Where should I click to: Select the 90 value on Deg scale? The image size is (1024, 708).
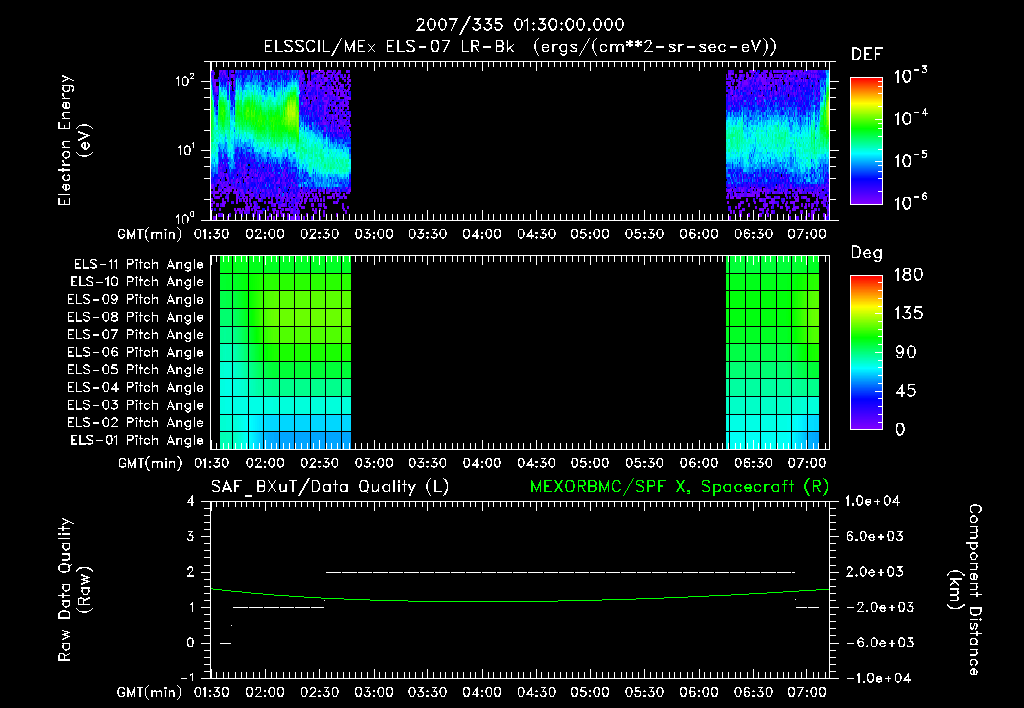906,352
